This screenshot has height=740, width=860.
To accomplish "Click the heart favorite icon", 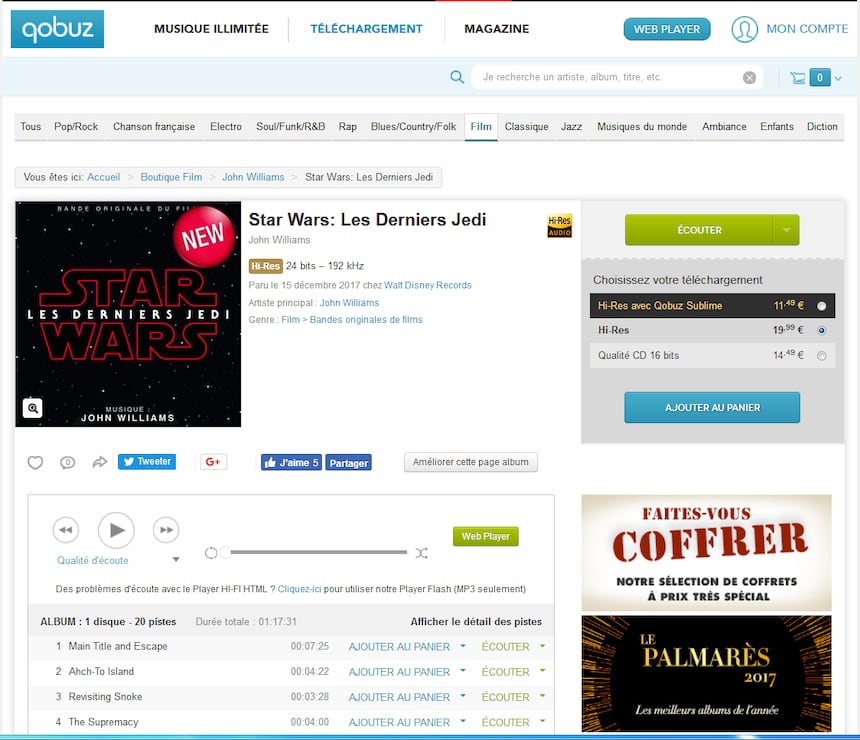I will pyautogui.click(x=35, y=462).
